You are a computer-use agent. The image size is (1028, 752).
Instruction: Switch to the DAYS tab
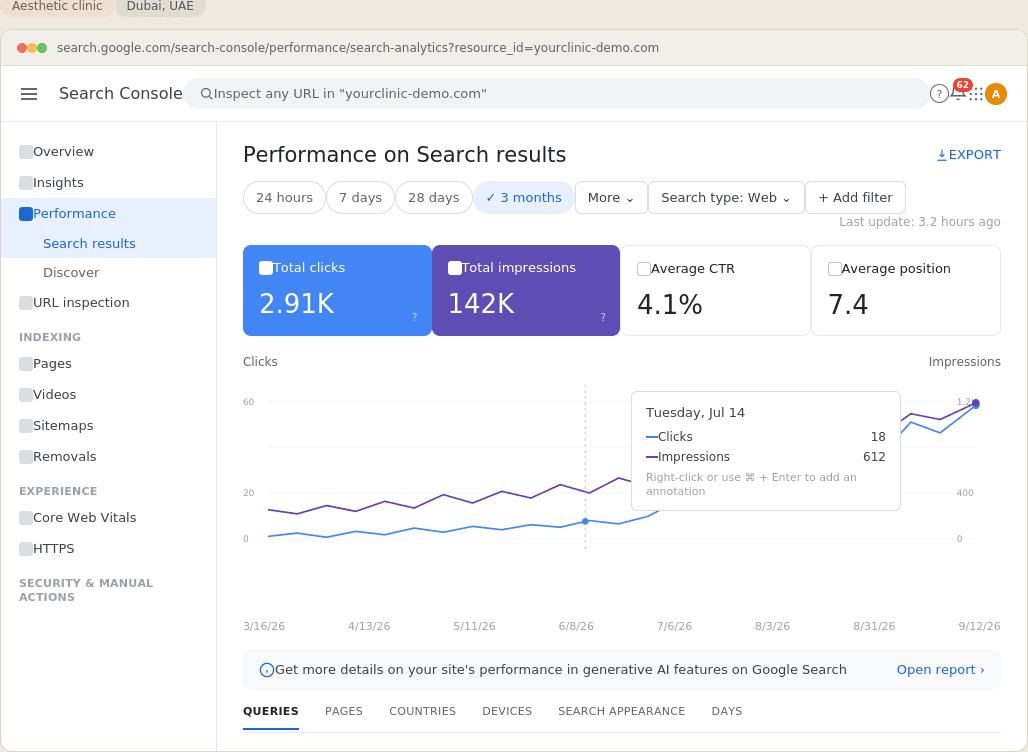(726, 711)
